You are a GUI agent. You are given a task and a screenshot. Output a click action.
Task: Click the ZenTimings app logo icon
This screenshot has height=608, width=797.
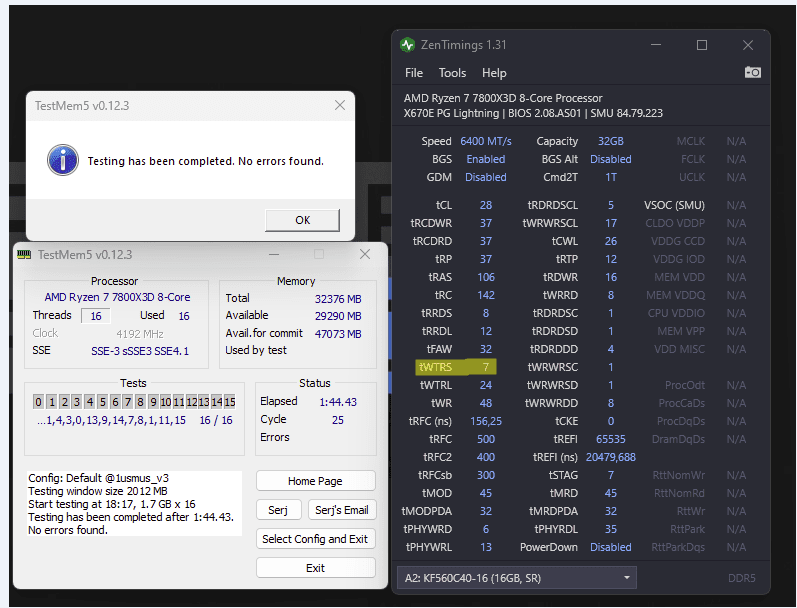pyautogui.click(x=407, y=45)
